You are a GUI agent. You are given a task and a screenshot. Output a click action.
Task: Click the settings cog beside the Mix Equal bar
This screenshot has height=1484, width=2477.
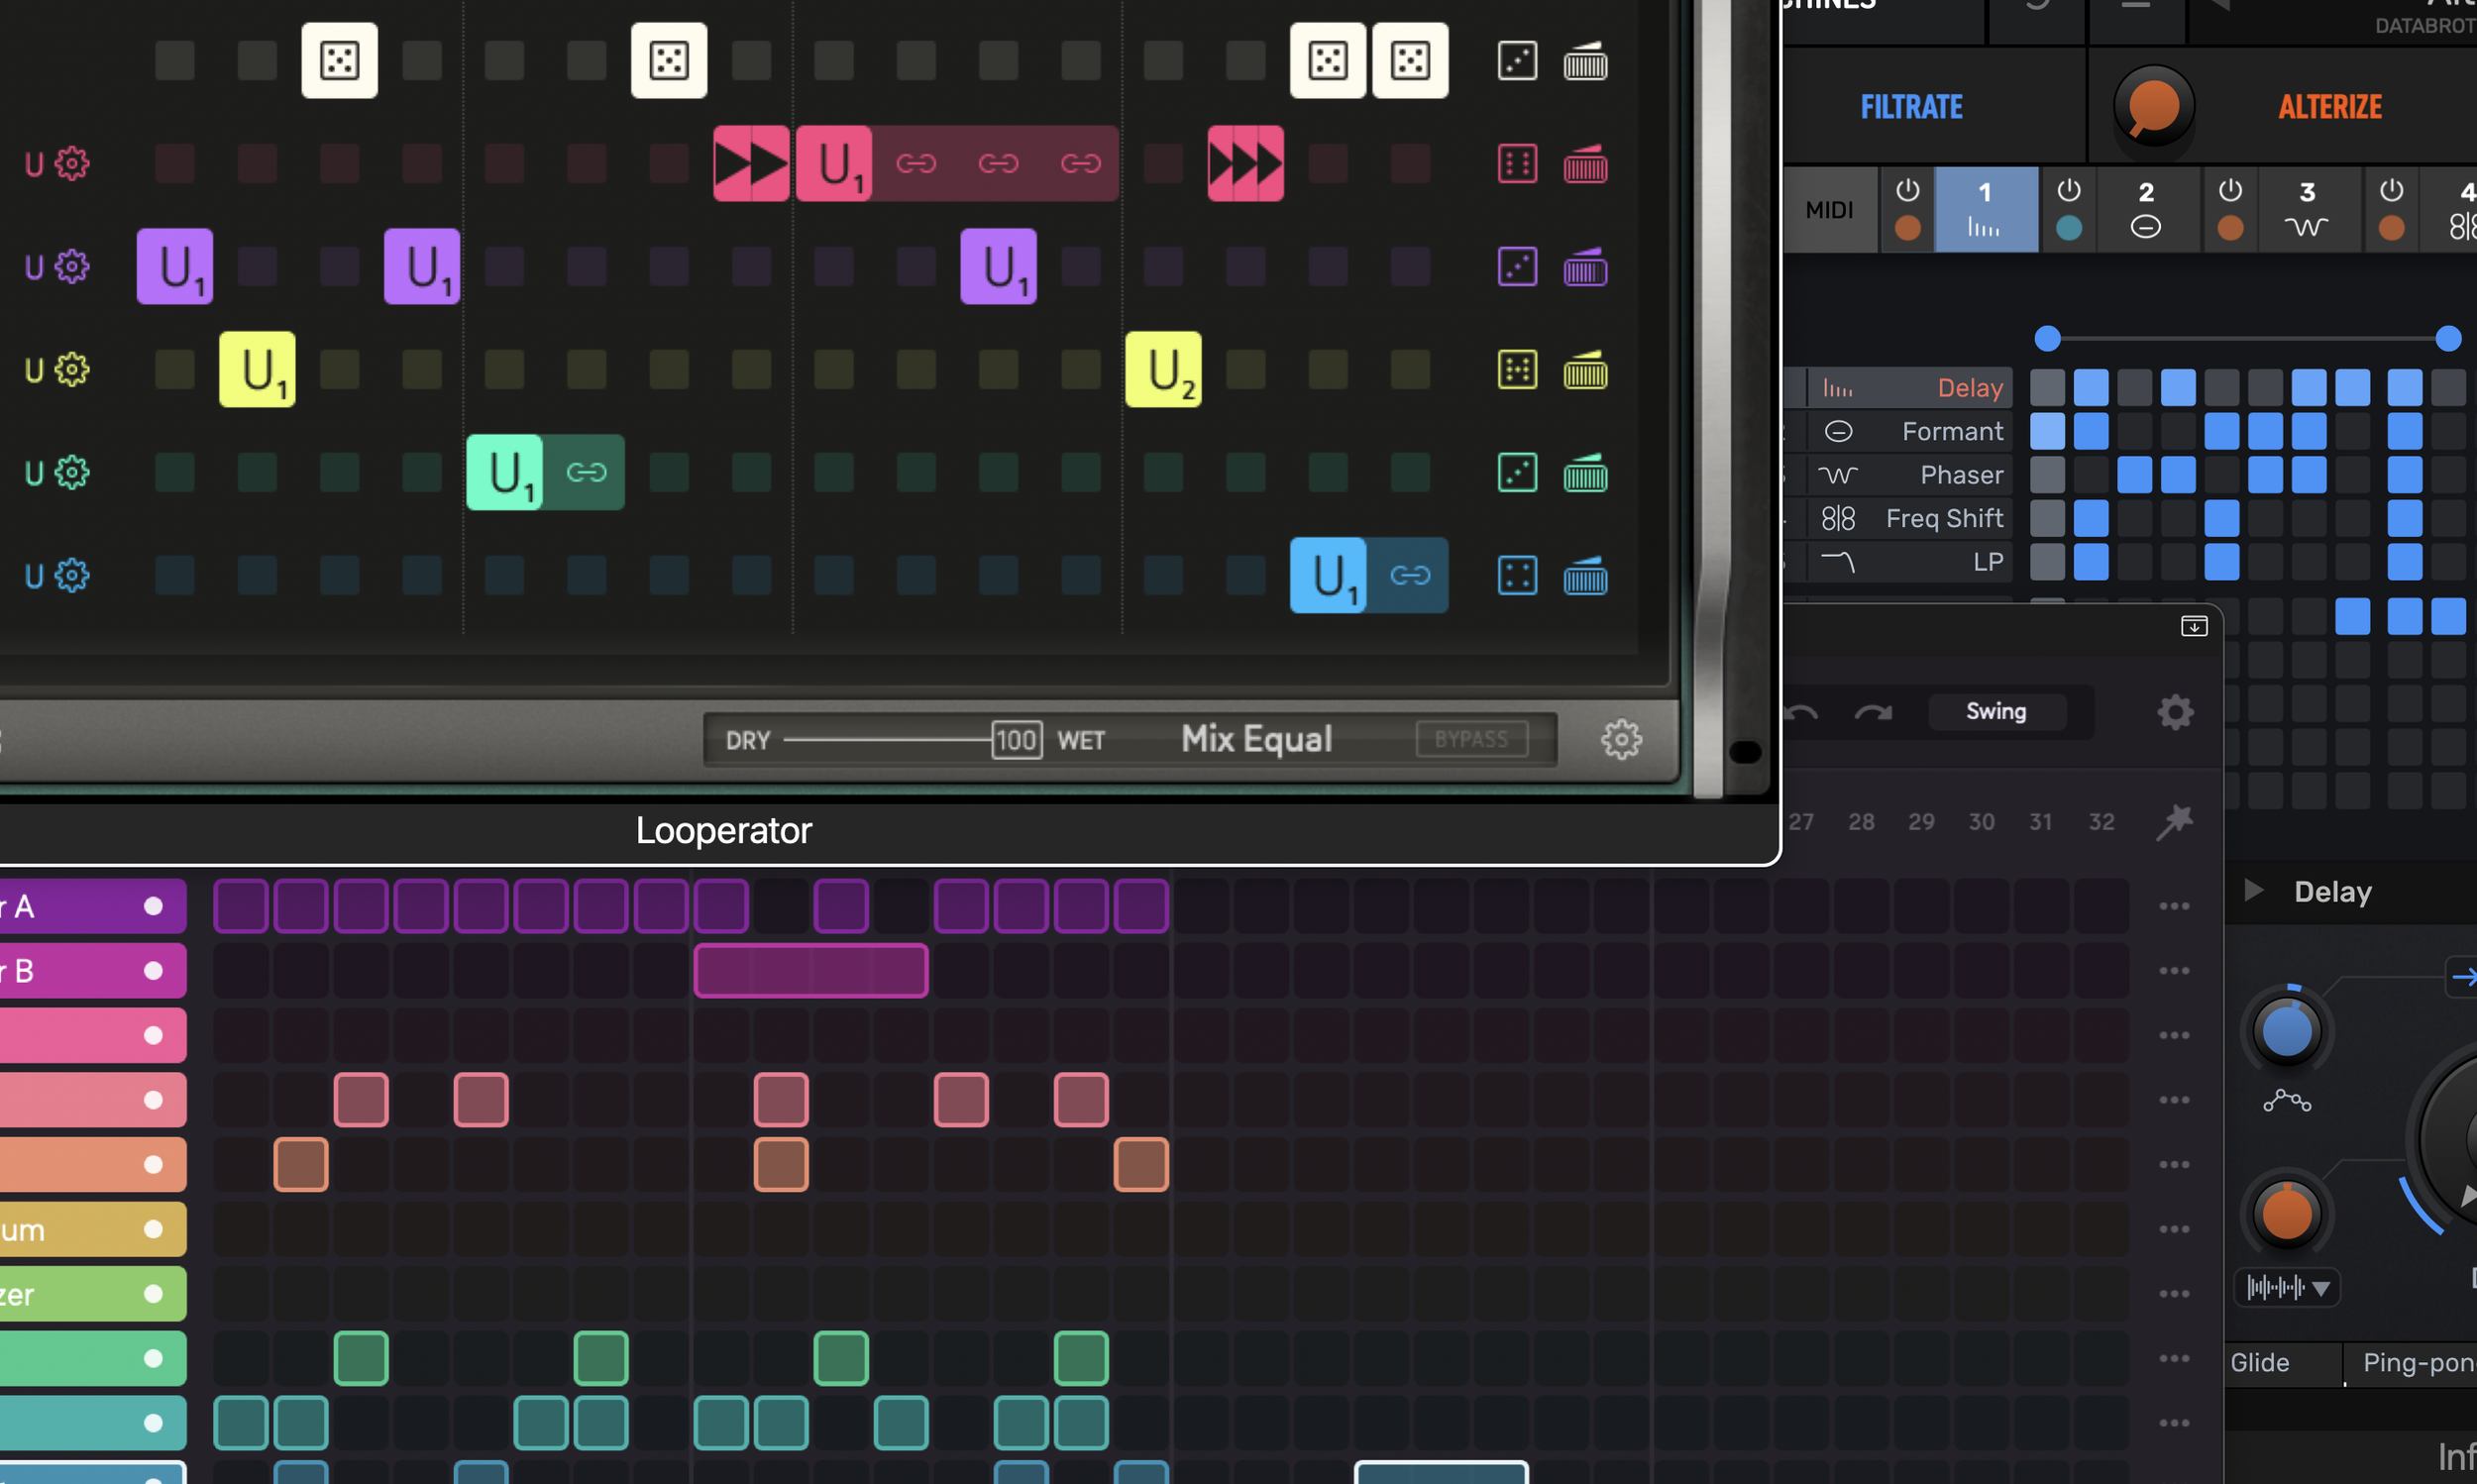tap(1622, 740)
